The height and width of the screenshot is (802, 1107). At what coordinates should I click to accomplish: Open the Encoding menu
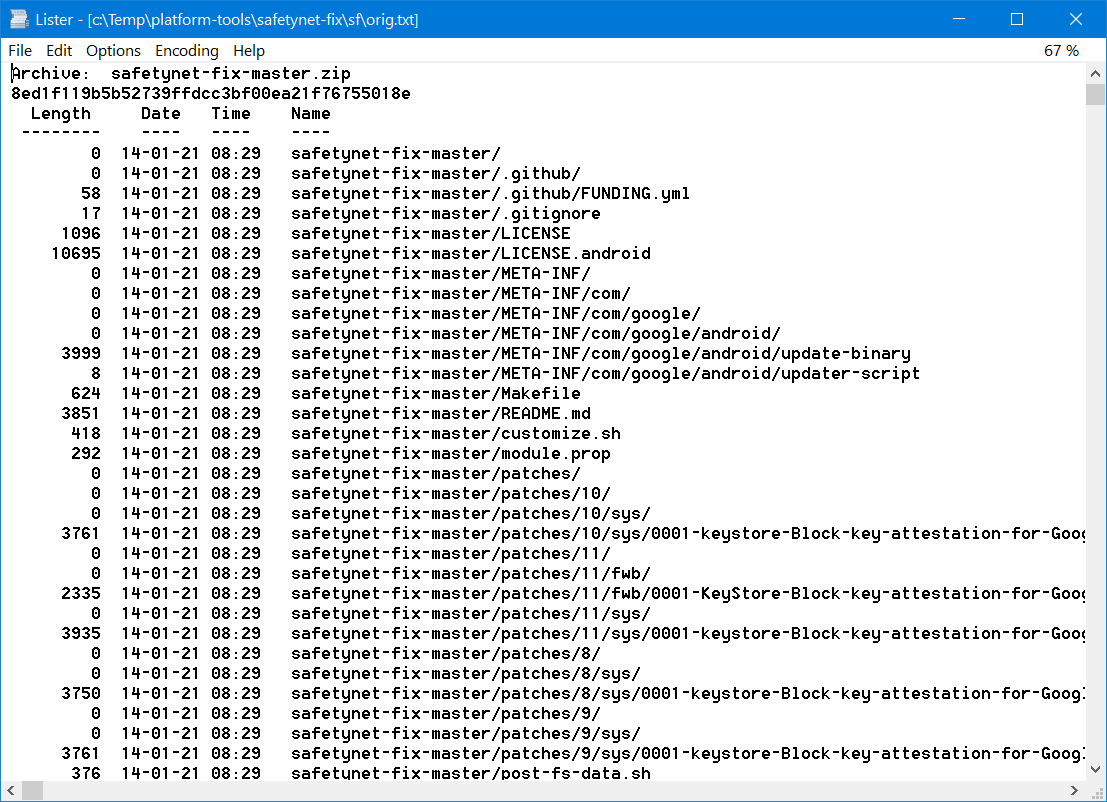pyautogui.click(x=187, y=51)
